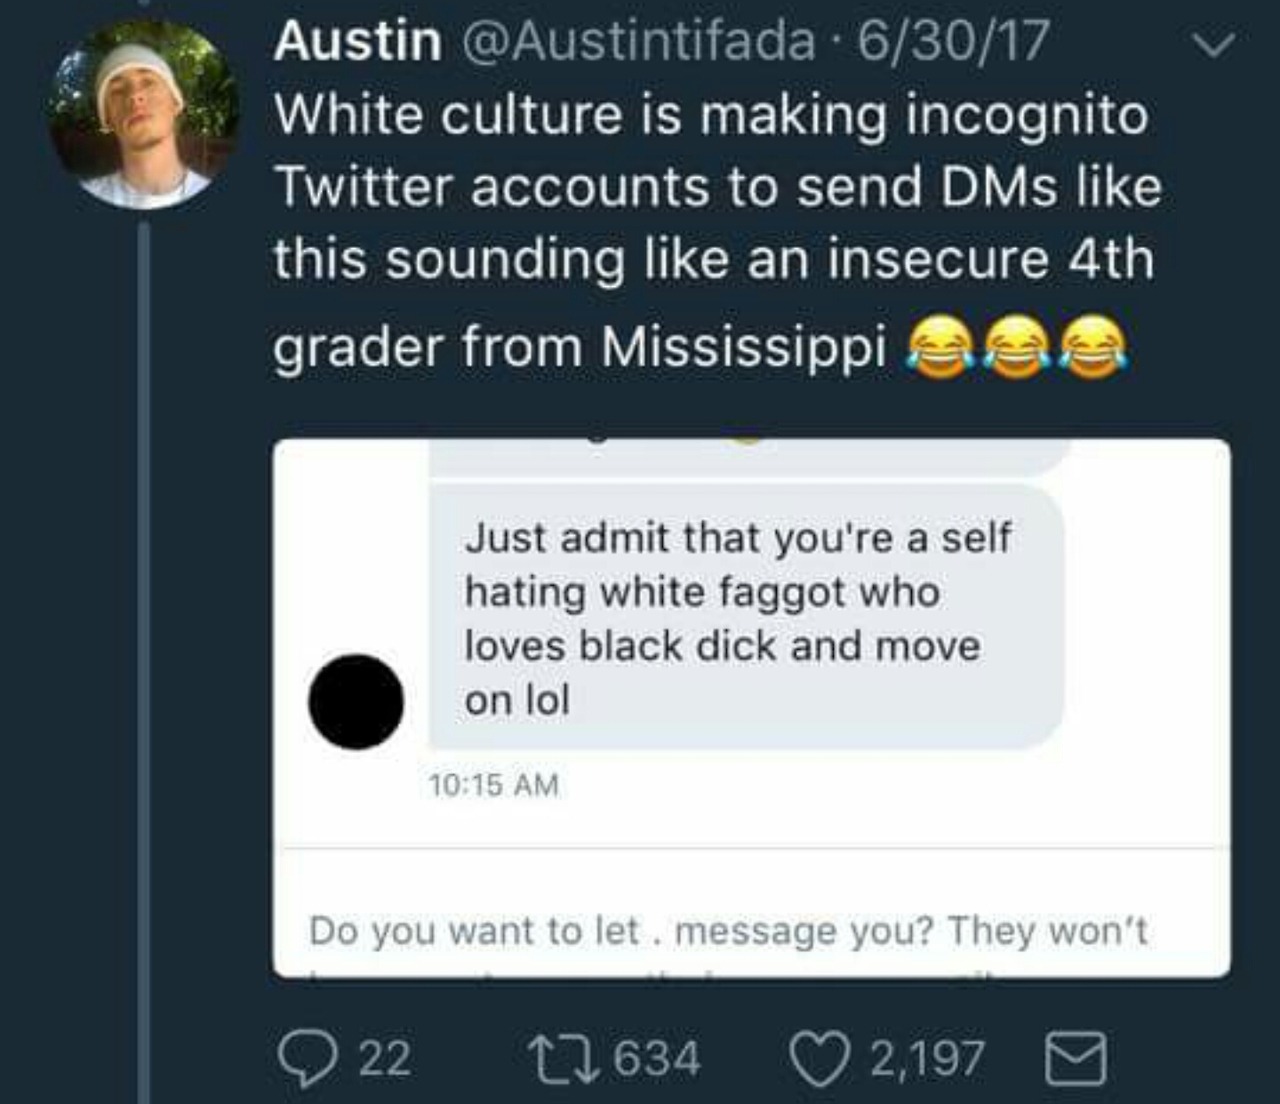Click the @Austintifada handle
Viewport: 1280px width, 1104px height.
click(x=636, y=41)
